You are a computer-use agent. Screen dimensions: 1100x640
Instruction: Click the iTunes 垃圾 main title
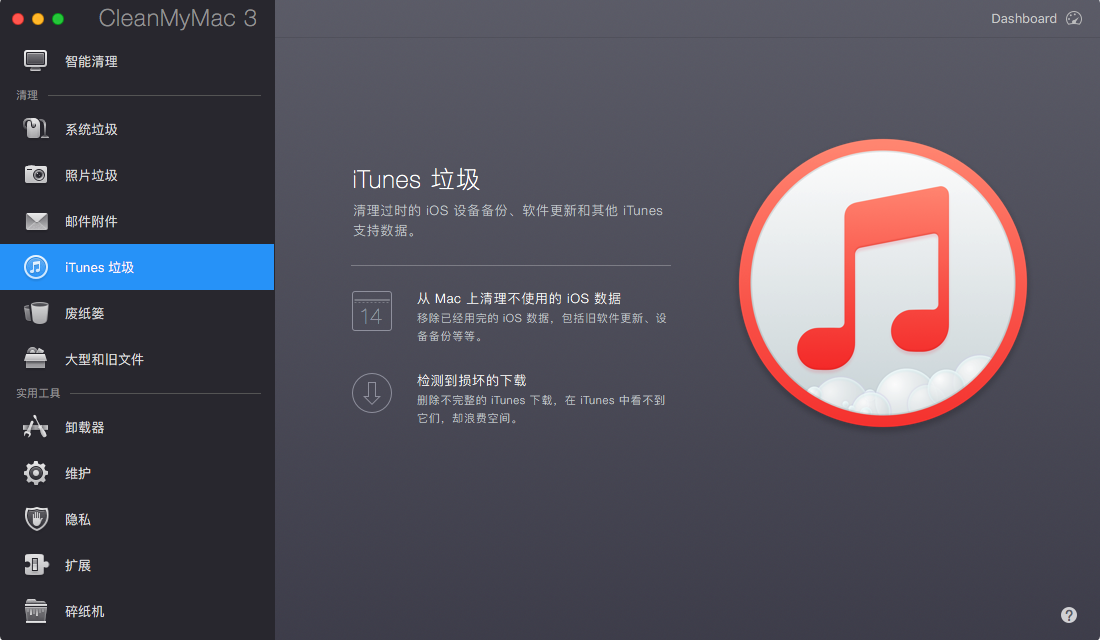416,179
